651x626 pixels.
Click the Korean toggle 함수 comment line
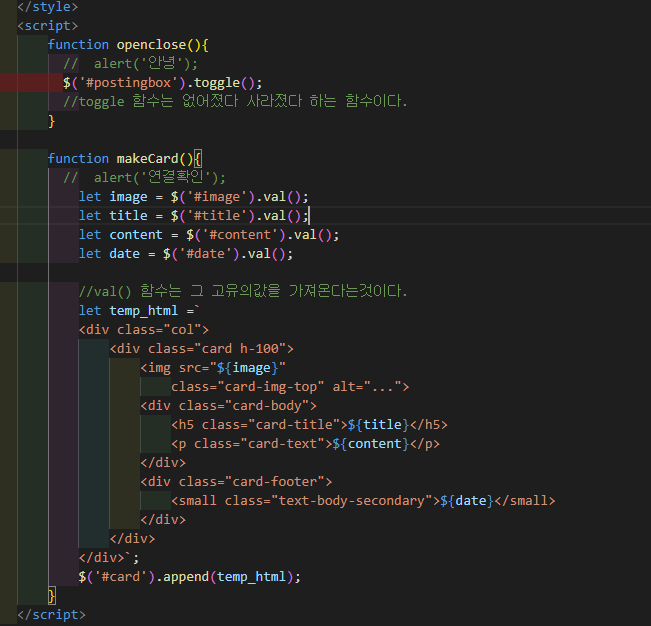235,101
